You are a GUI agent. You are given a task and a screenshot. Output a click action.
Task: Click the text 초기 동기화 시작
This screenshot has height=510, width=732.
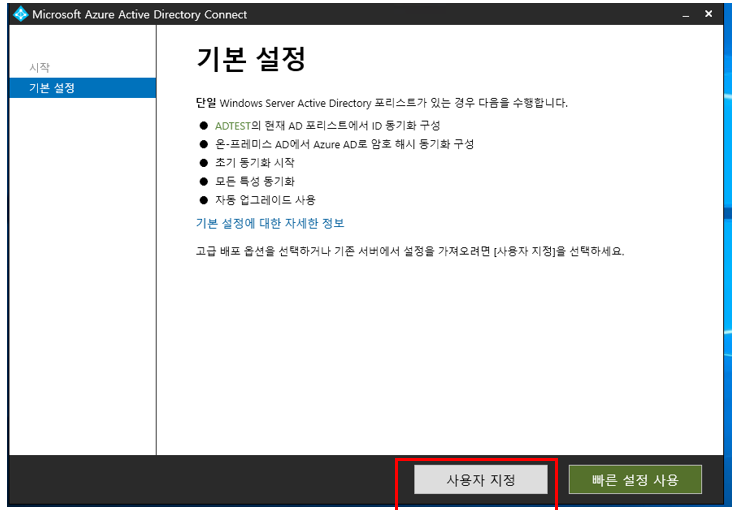(x=254, y=163)
